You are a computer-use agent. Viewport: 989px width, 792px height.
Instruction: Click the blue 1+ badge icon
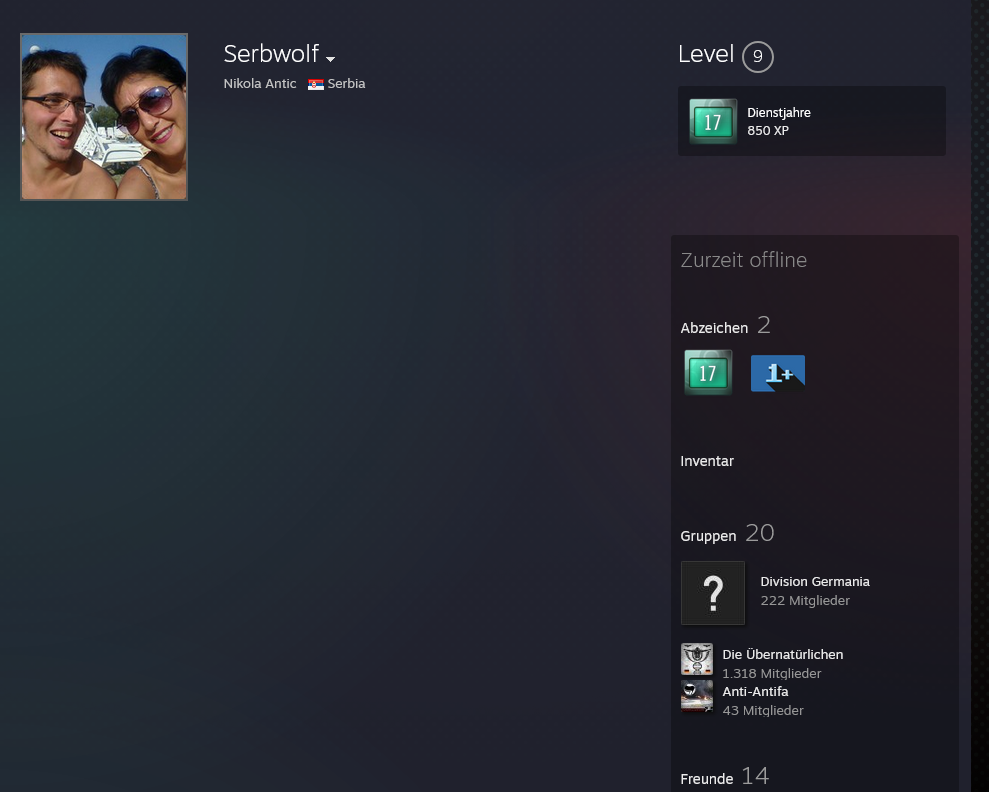pyautogui.click(x=778, y=373)
